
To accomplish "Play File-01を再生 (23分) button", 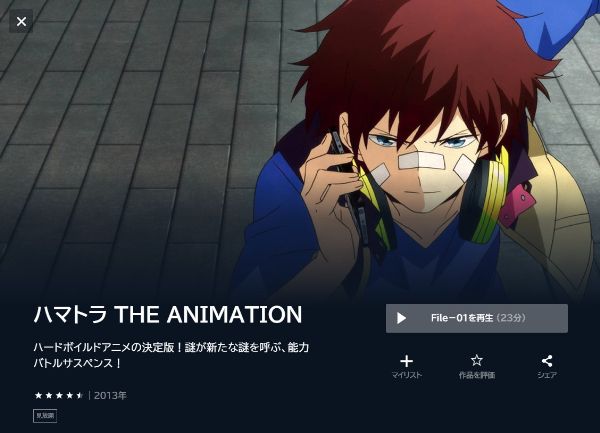I will coord(477,318).
